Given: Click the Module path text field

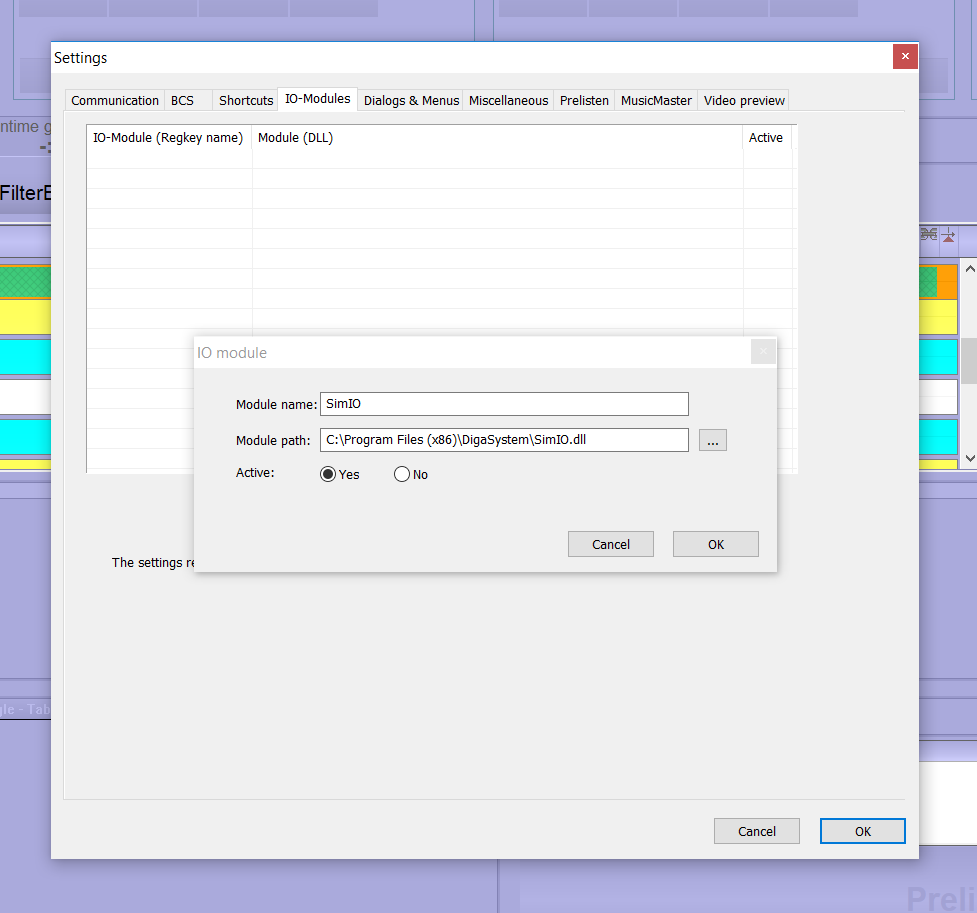Looking at the screenshot, I should pyautogui.click(x=504, y=440).
